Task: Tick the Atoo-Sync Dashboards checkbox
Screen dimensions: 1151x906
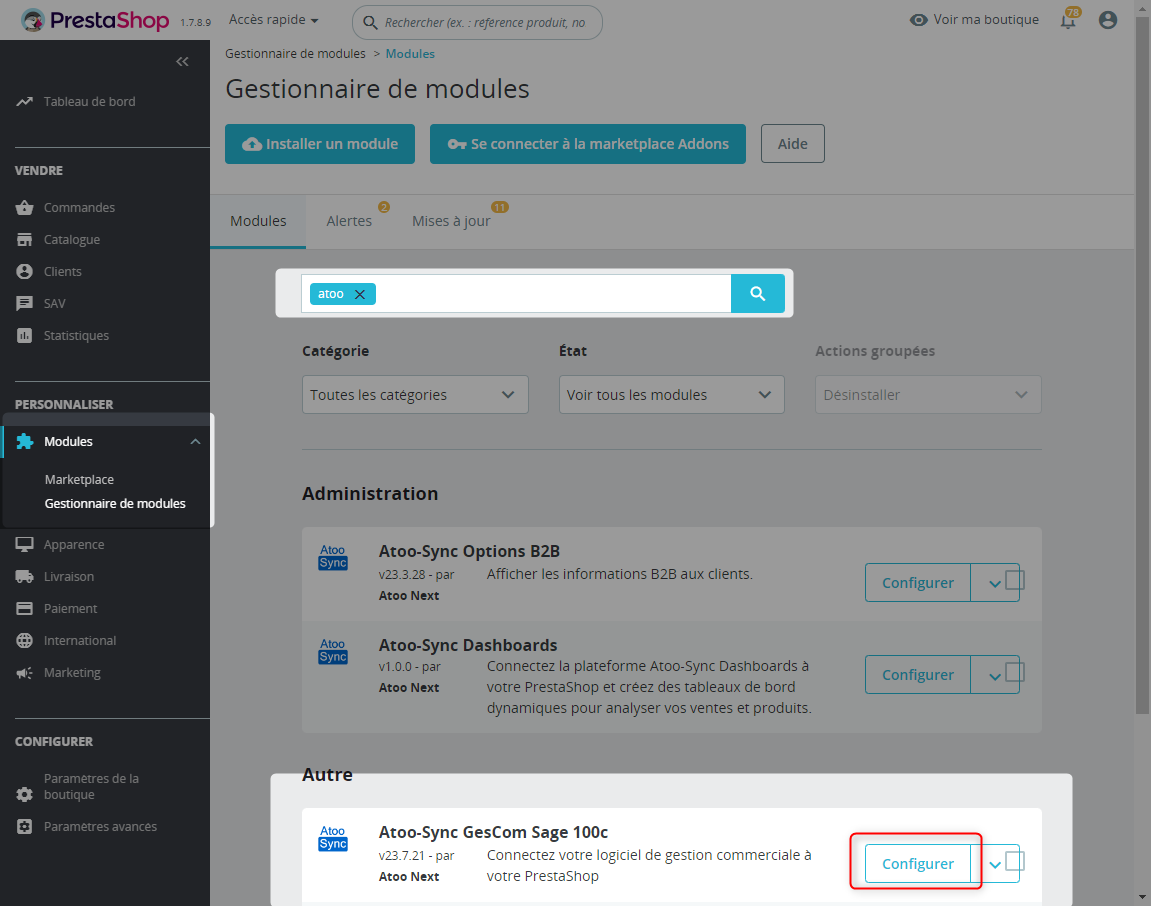Action: click(1014, 672)
